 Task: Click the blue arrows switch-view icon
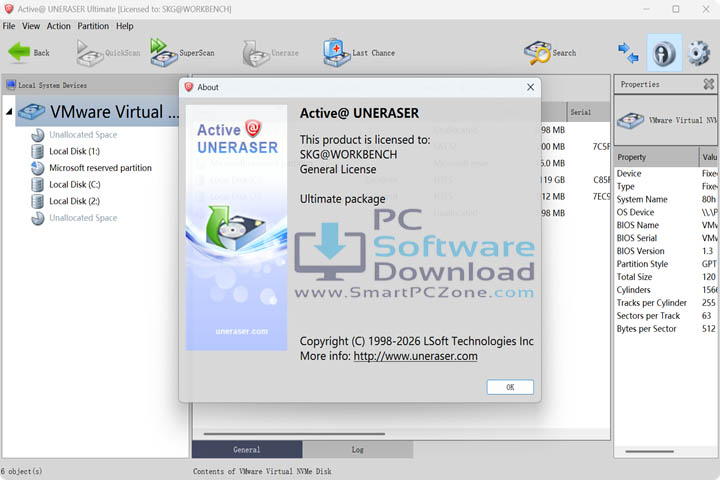[x=628, y=53]
